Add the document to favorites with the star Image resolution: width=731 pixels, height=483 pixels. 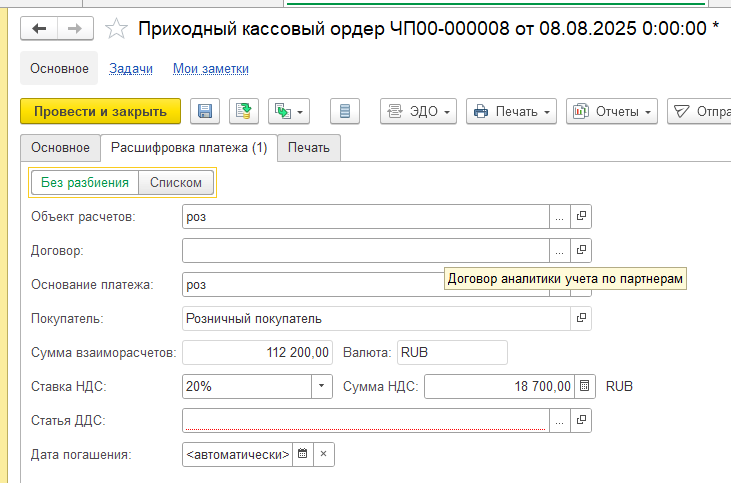coord(117,29)
